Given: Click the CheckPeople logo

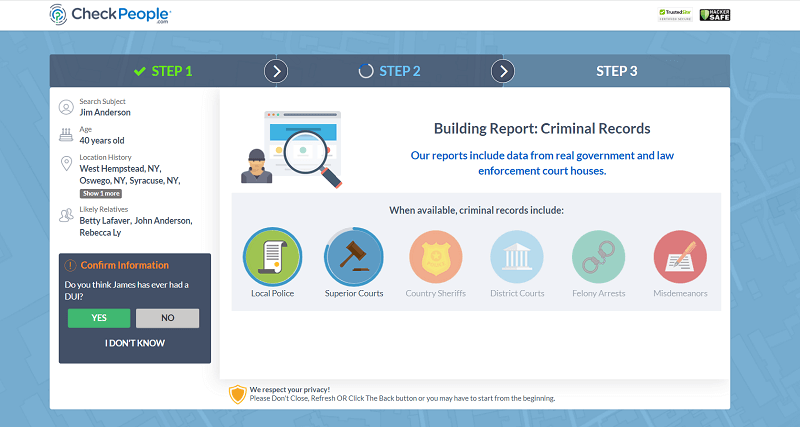Looking at the screenshot, I should [x=110, y=15].
